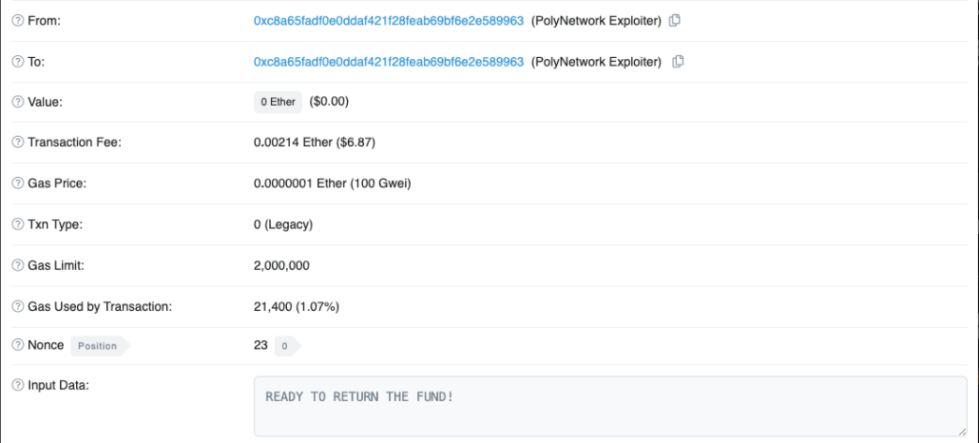Copy the To address to clipboard
The image size is (979, 443).
[679, 62]
